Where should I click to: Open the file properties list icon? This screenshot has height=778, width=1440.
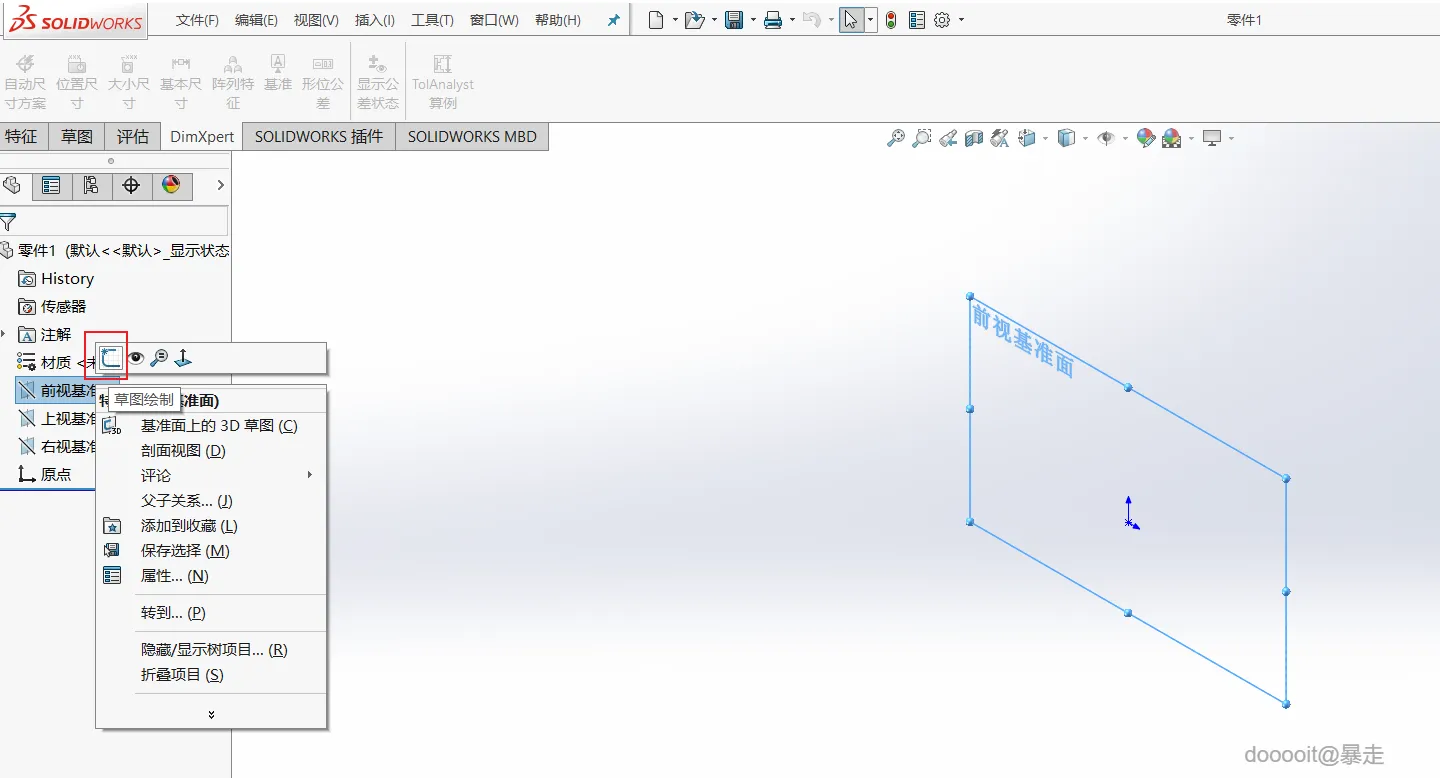pos(917,20)
